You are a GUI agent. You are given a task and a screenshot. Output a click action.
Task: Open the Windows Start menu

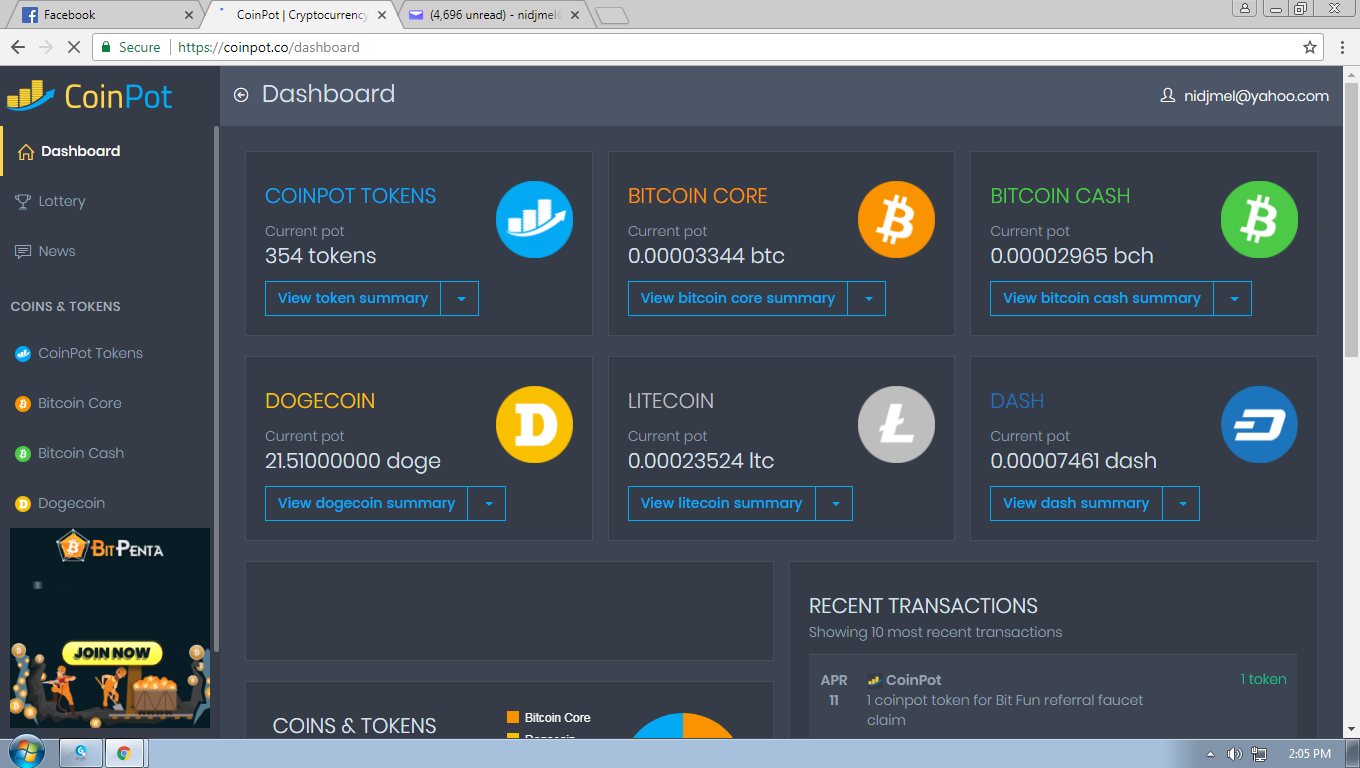click(26, 752)
